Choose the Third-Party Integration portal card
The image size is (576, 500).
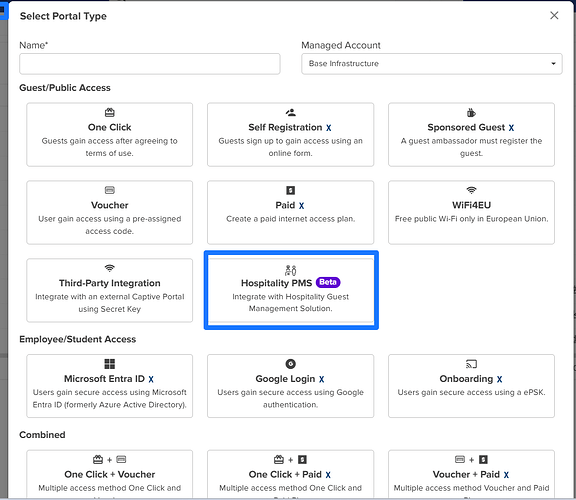109,290
